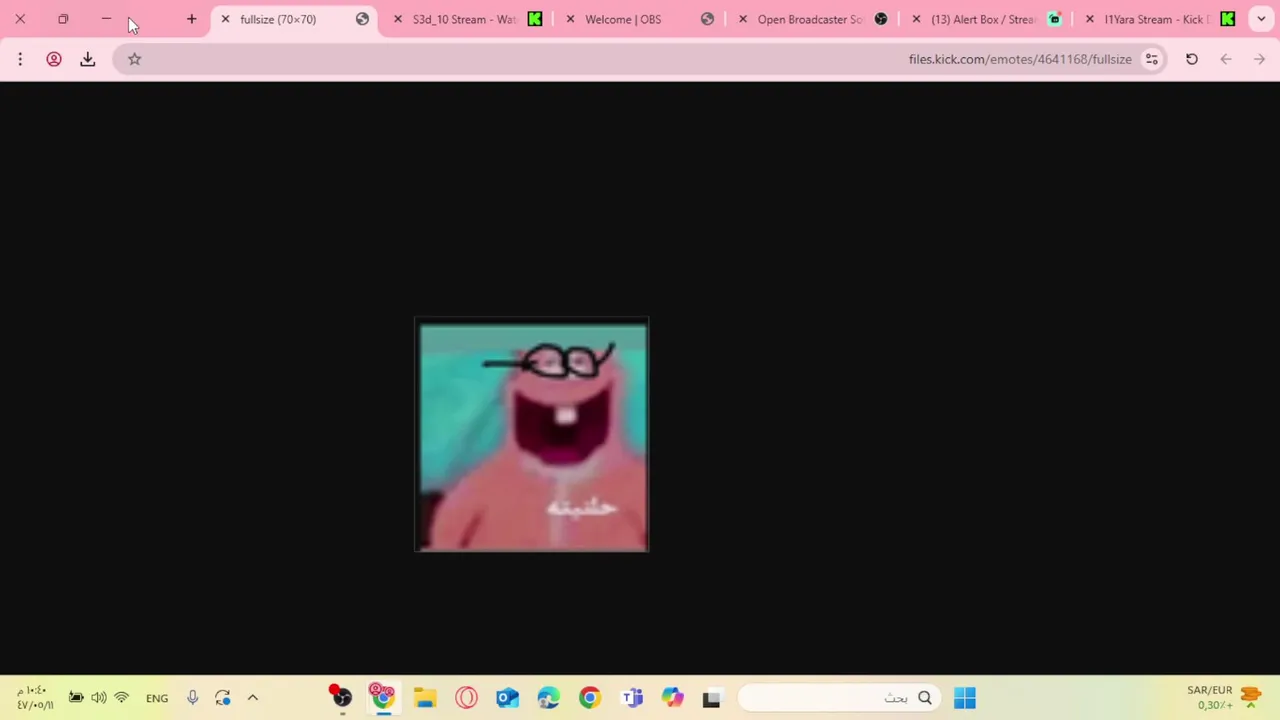
Task: Go back with the arrow beside reload
Action: 1226,59
